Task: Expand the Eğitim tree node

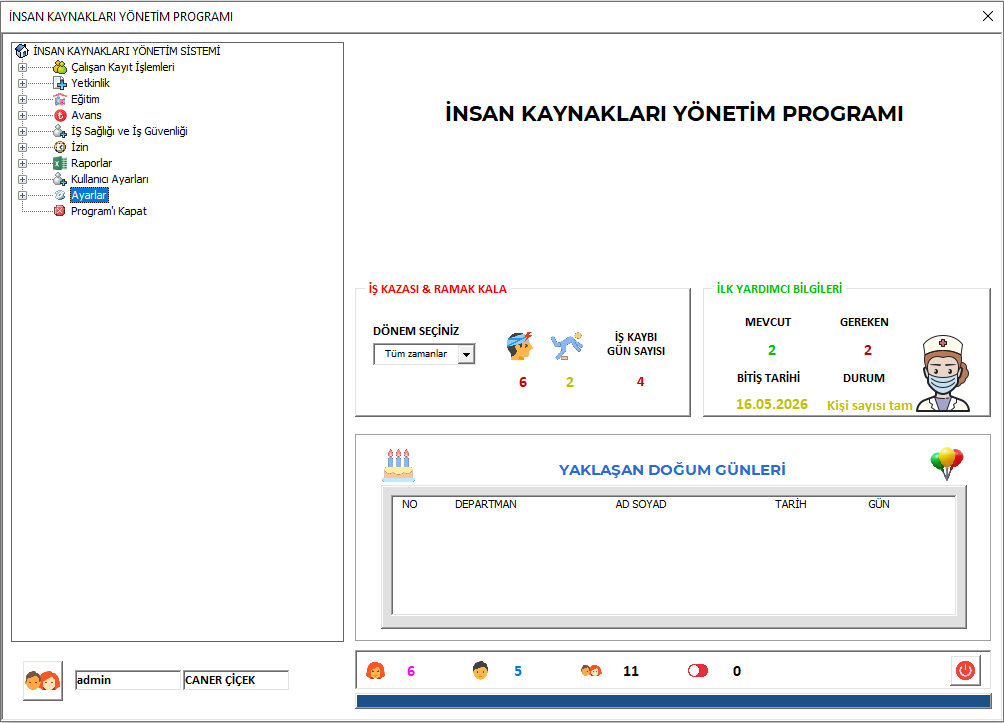Action: point(22,99)
